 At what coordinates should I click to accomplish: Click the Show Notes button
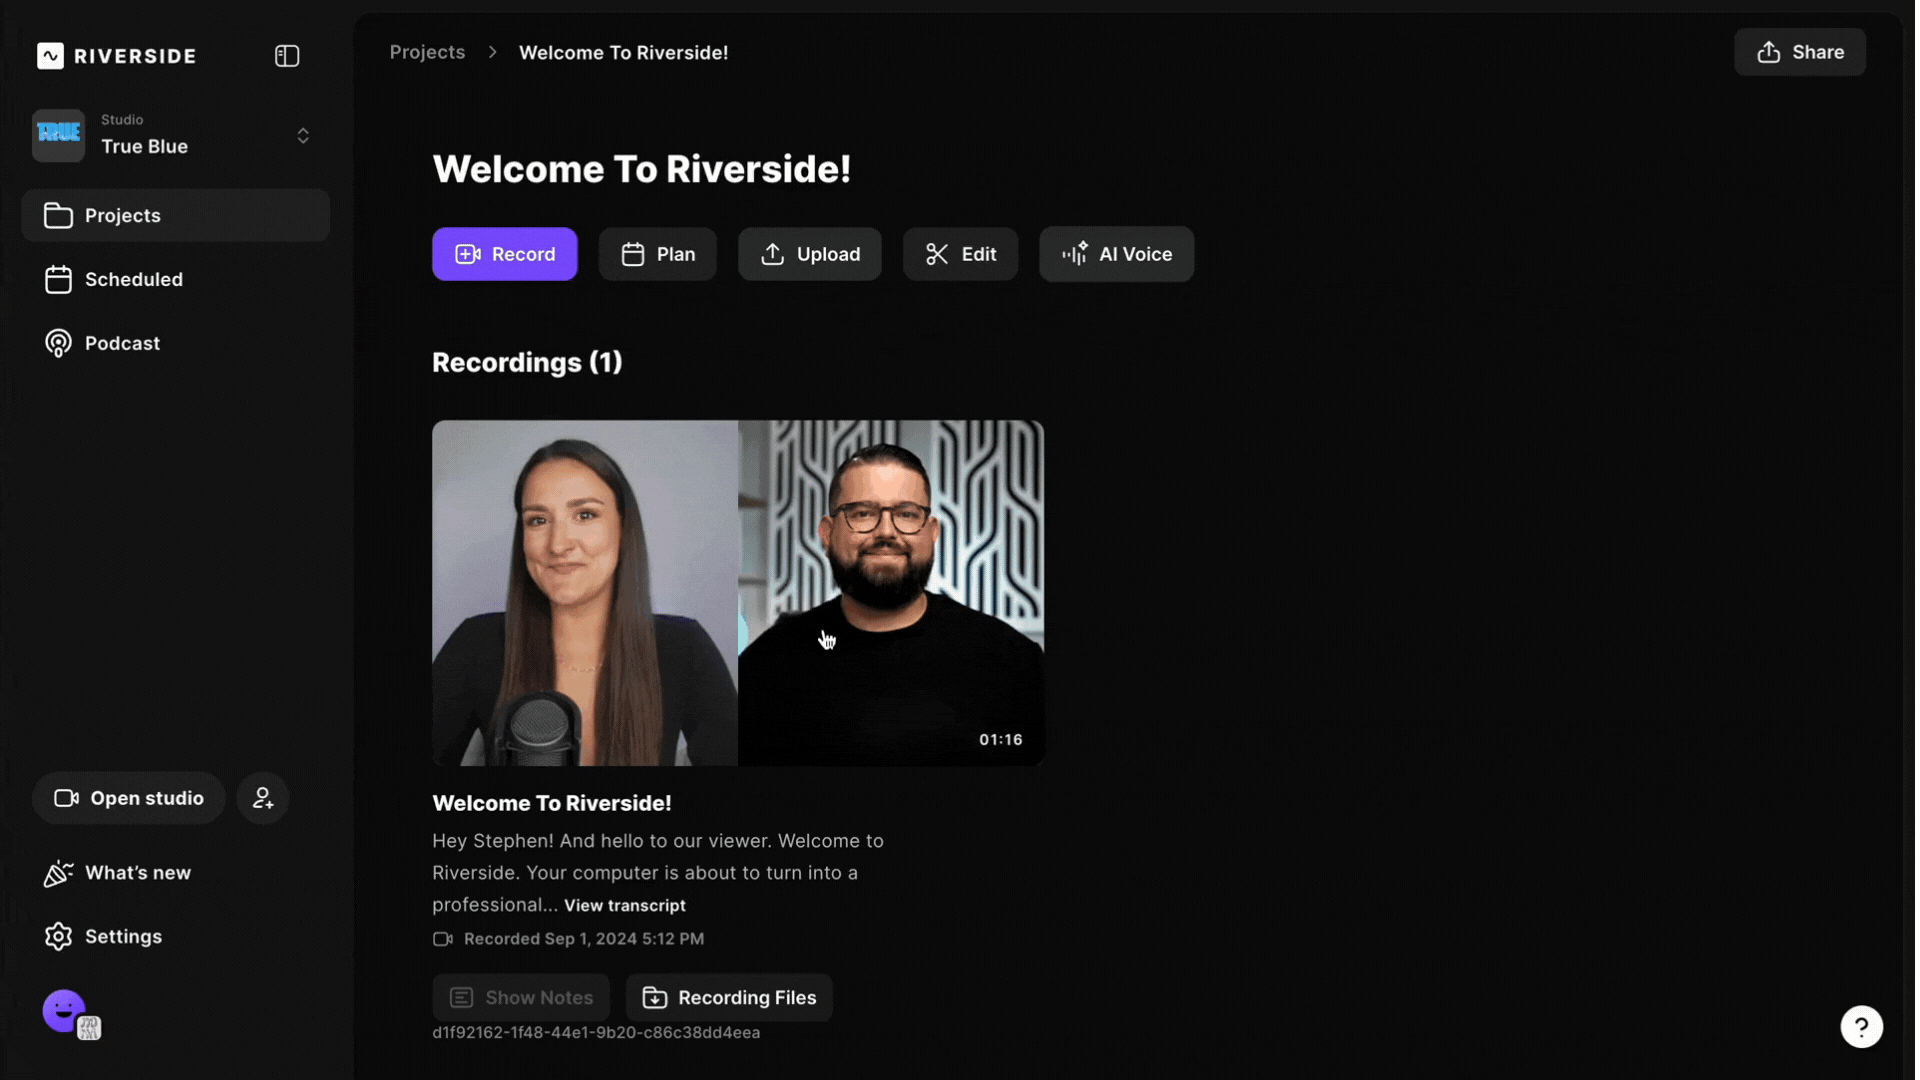pos(521,998)
